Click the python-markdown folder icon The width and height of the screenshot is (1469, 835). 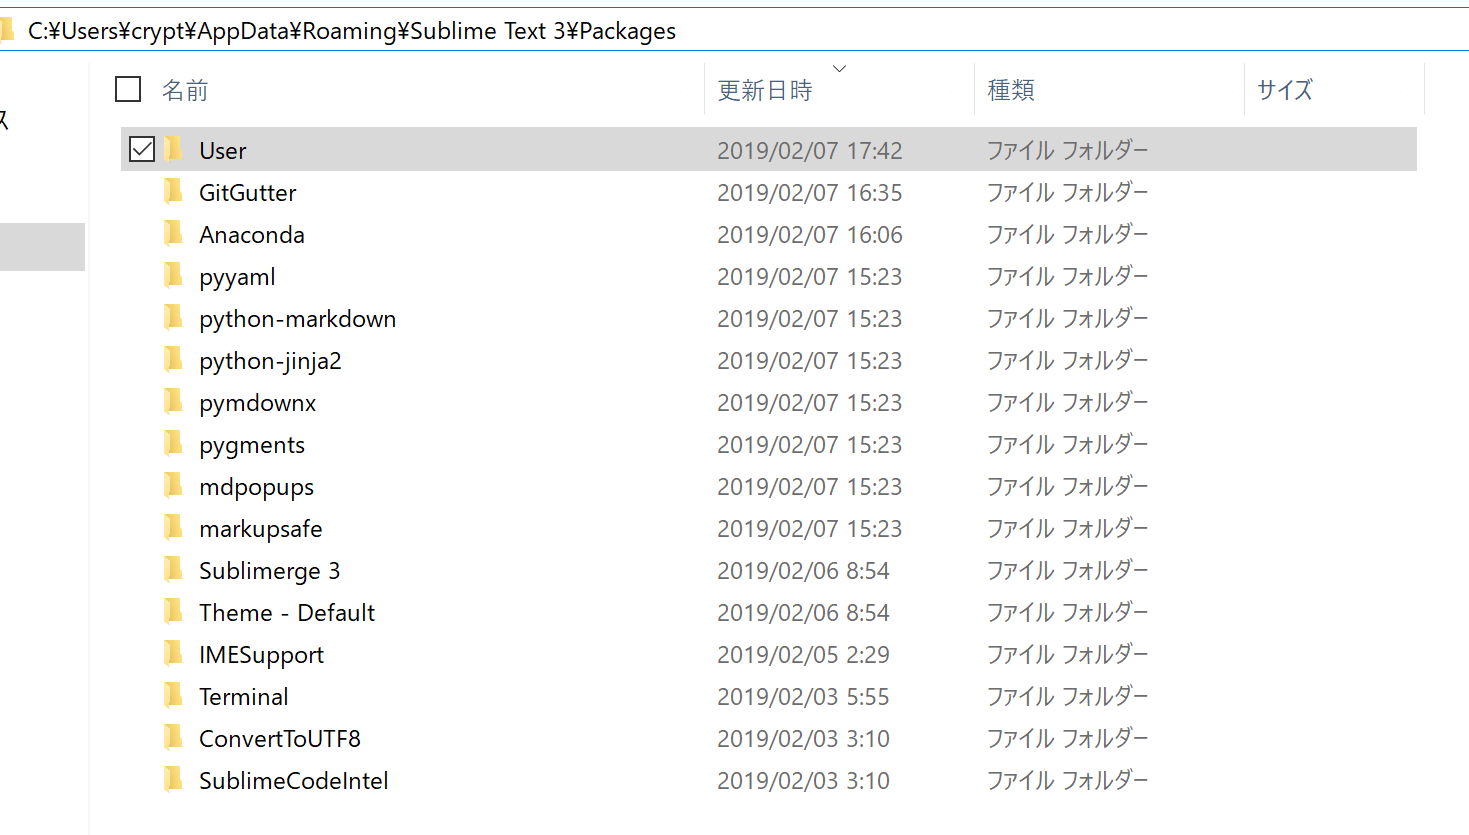point(174,318)
